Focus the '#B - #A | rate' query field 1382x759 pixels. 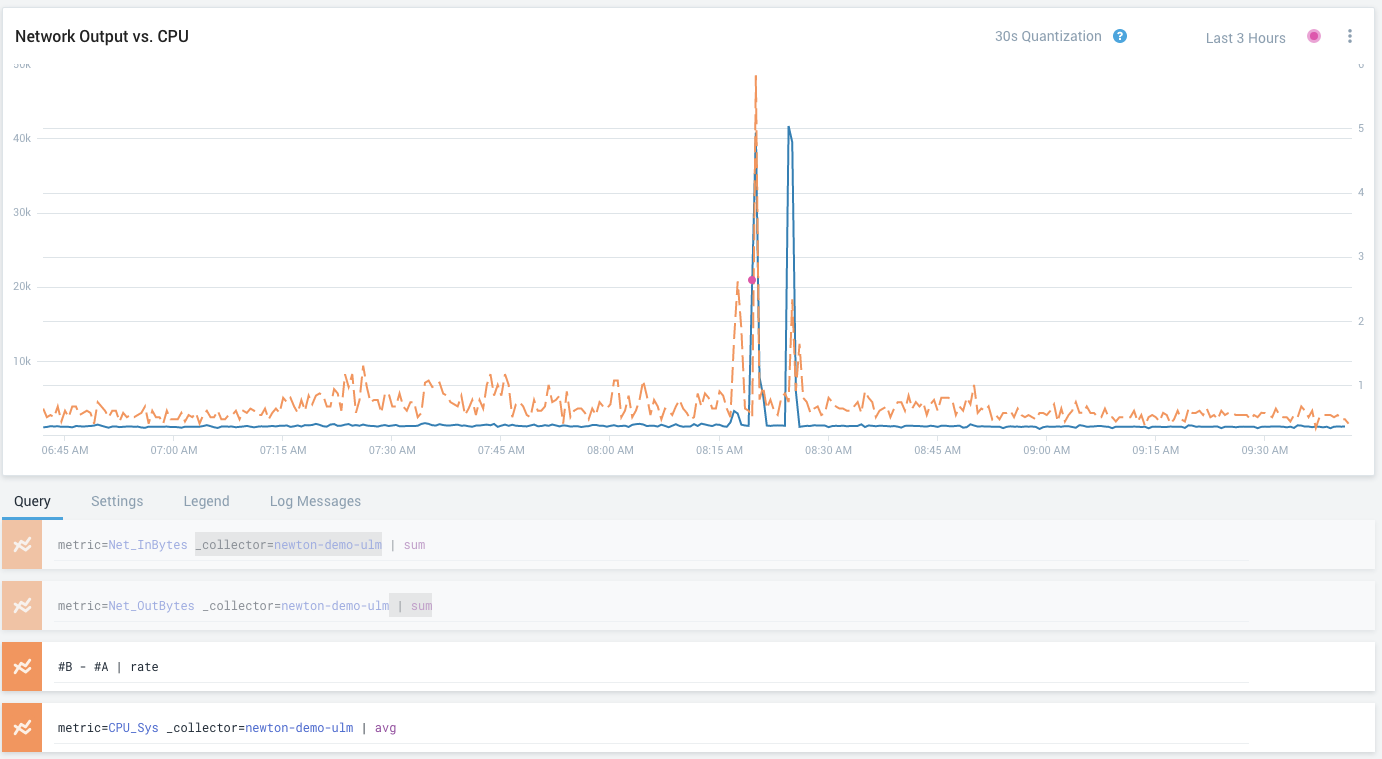[x=650, y=667]
